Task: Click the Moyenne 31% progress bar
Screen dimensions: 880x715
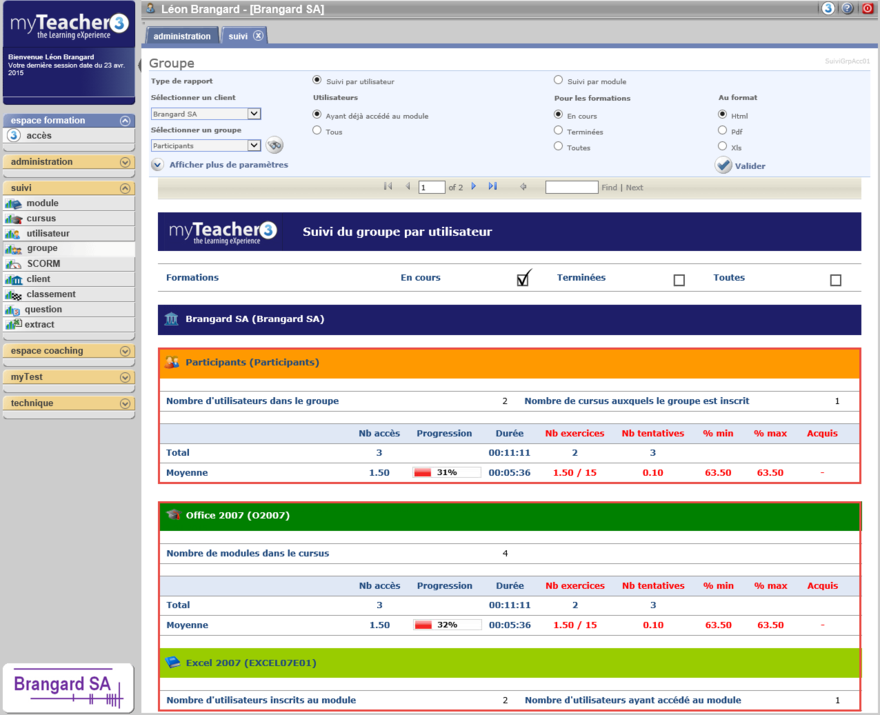Action: click(446, 473)
